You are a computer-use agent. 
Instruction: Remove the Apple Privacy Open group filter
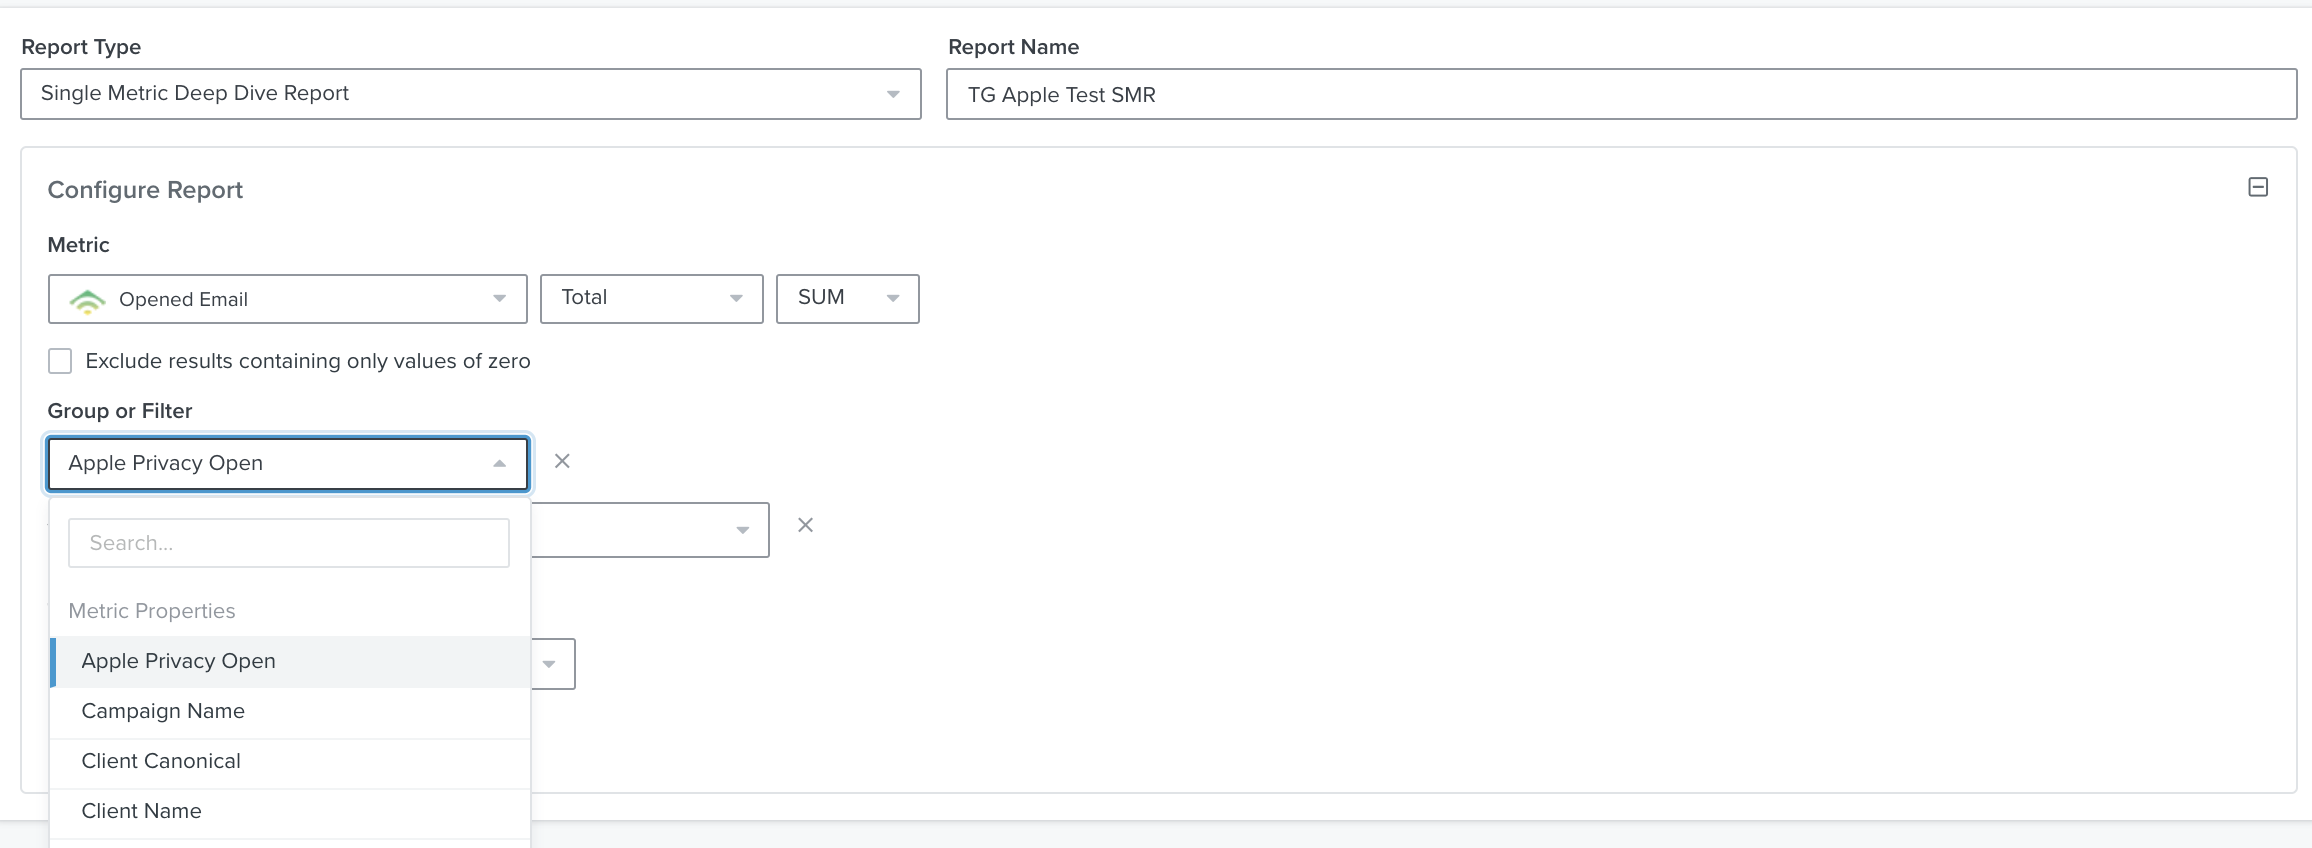562,461
